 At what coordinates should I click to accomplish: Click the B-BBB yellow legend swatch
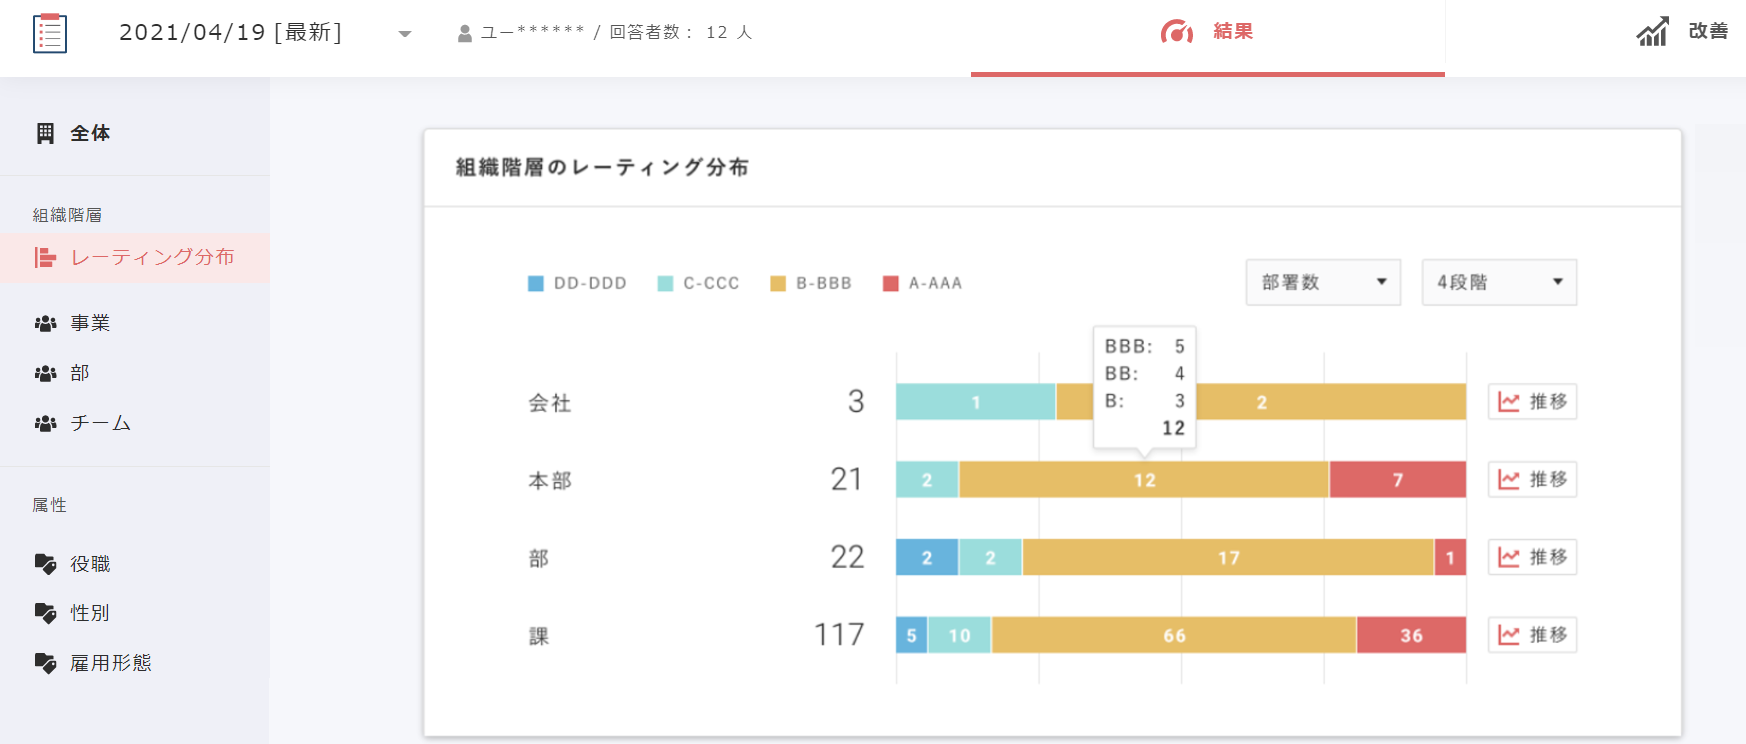pos(778,284)
